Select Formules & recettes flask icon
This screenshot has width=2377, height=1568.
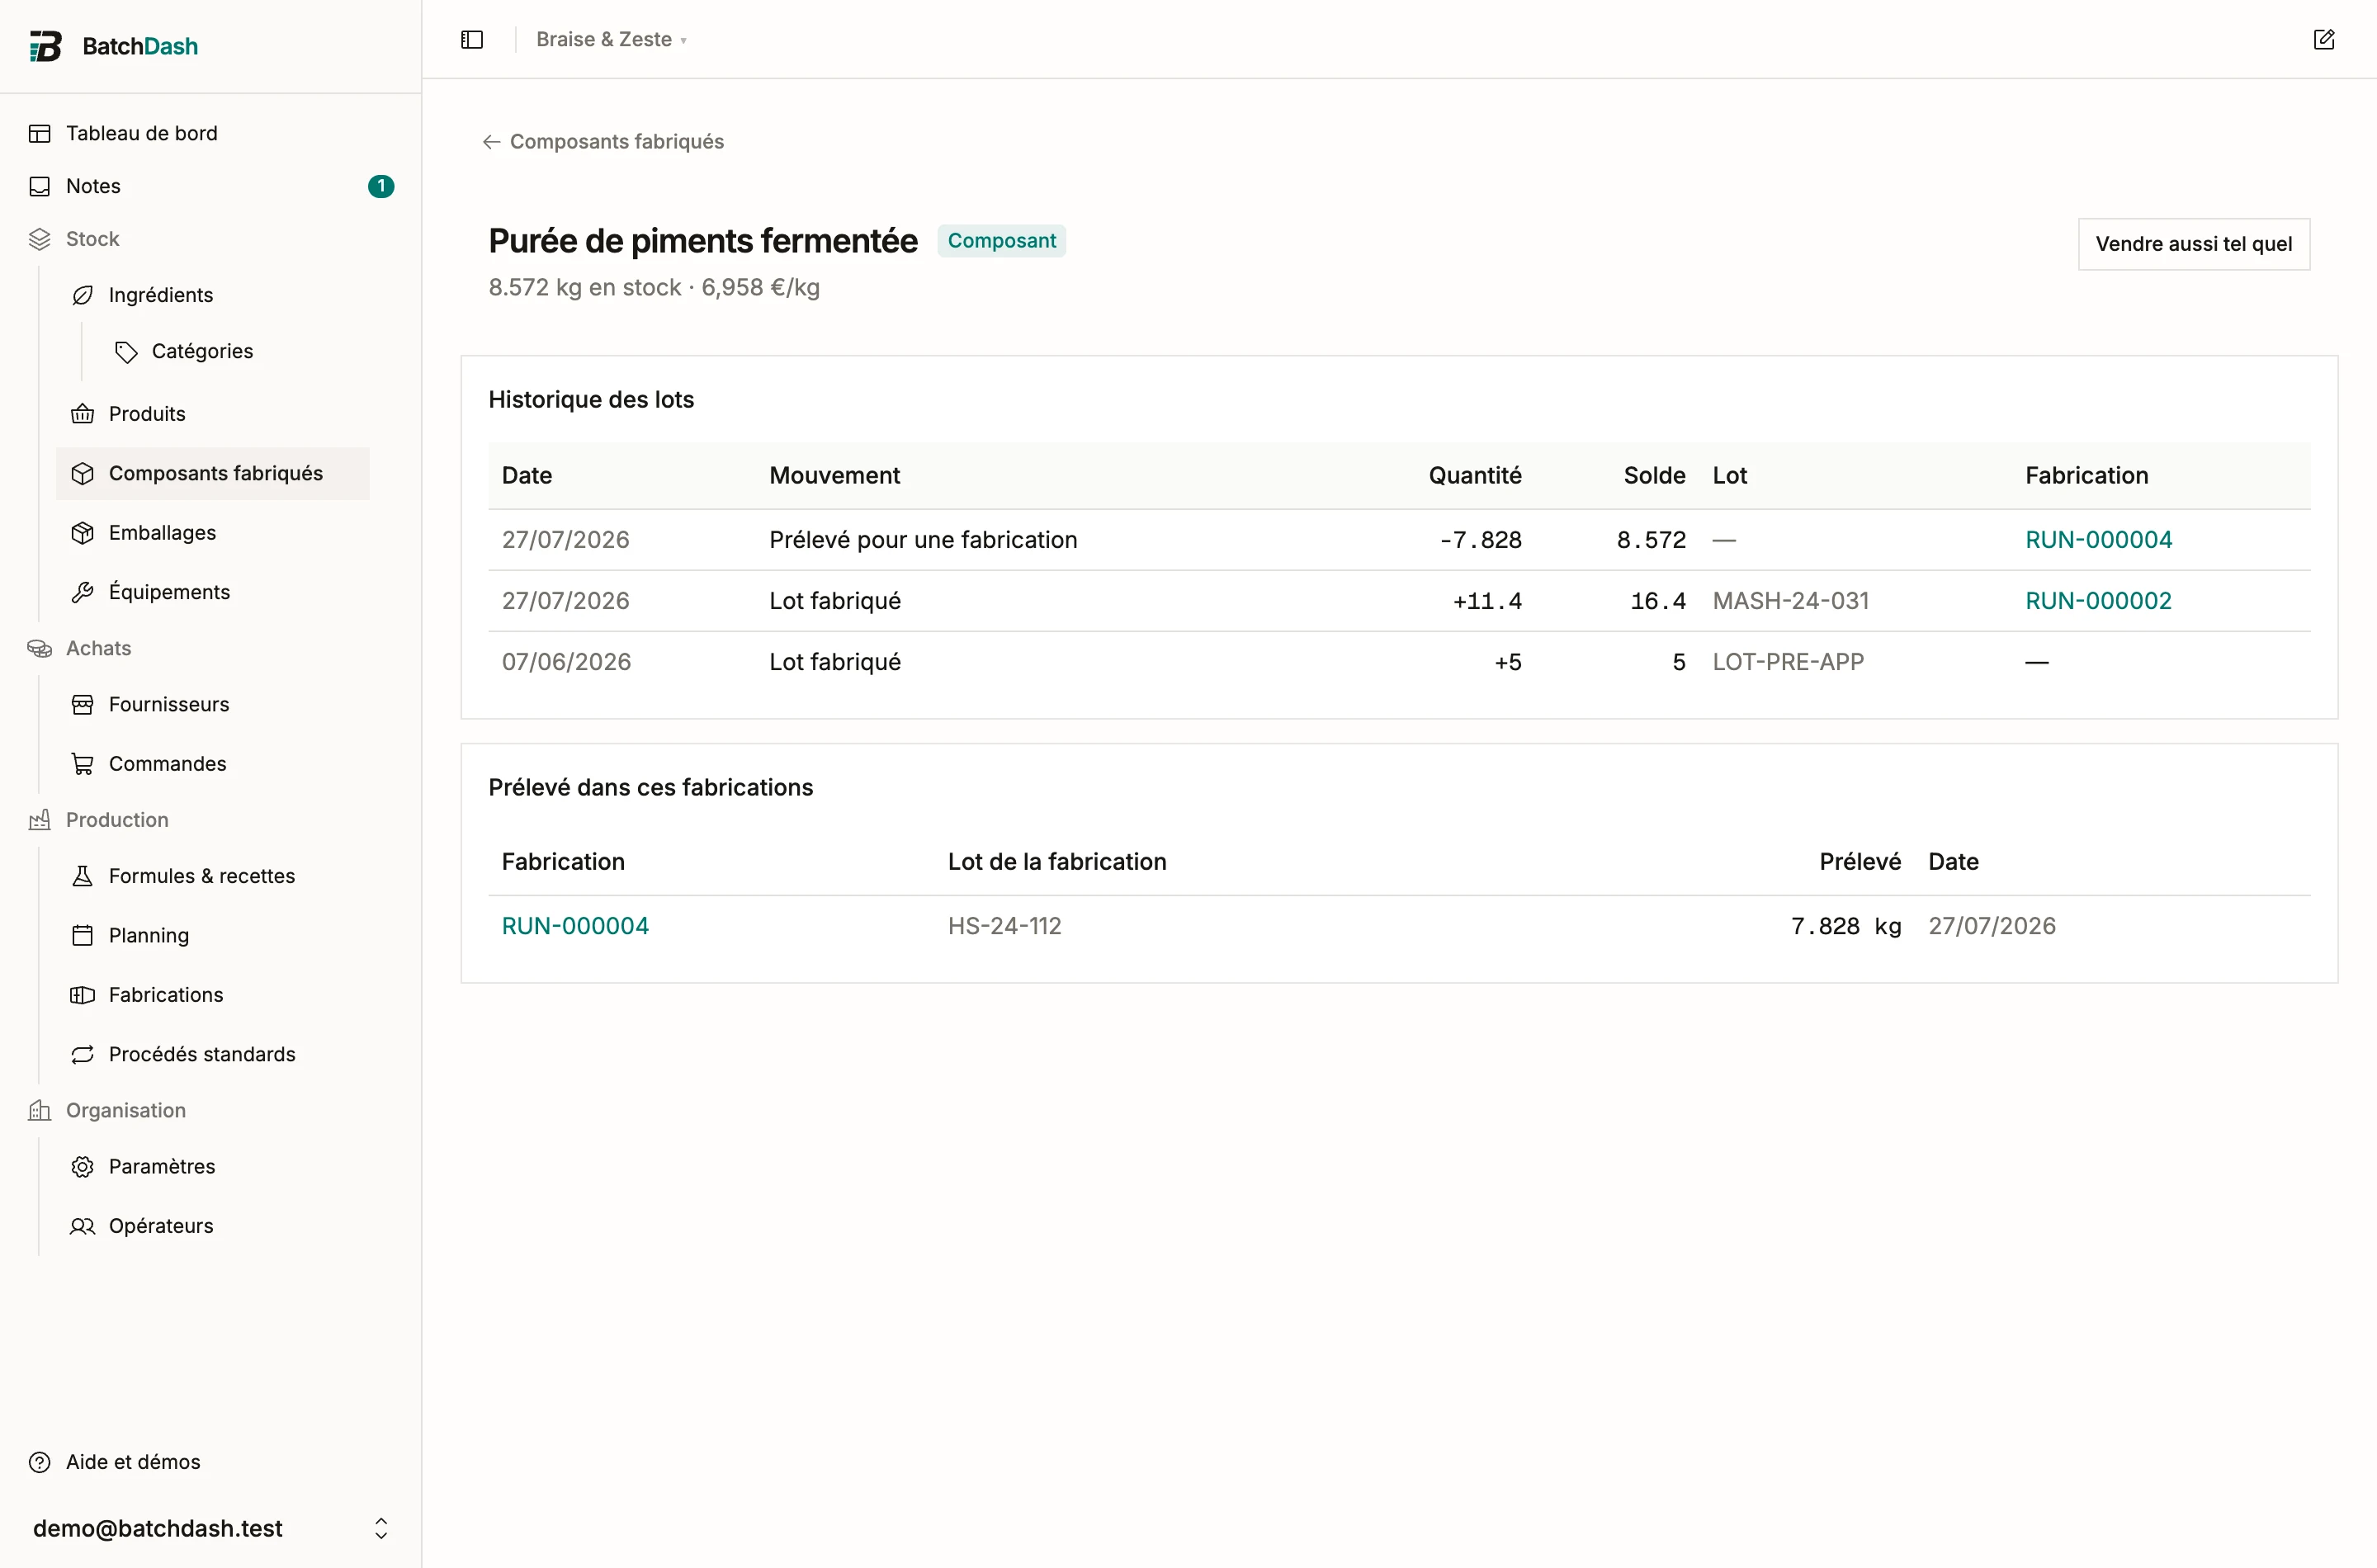(x=83, y=876)
